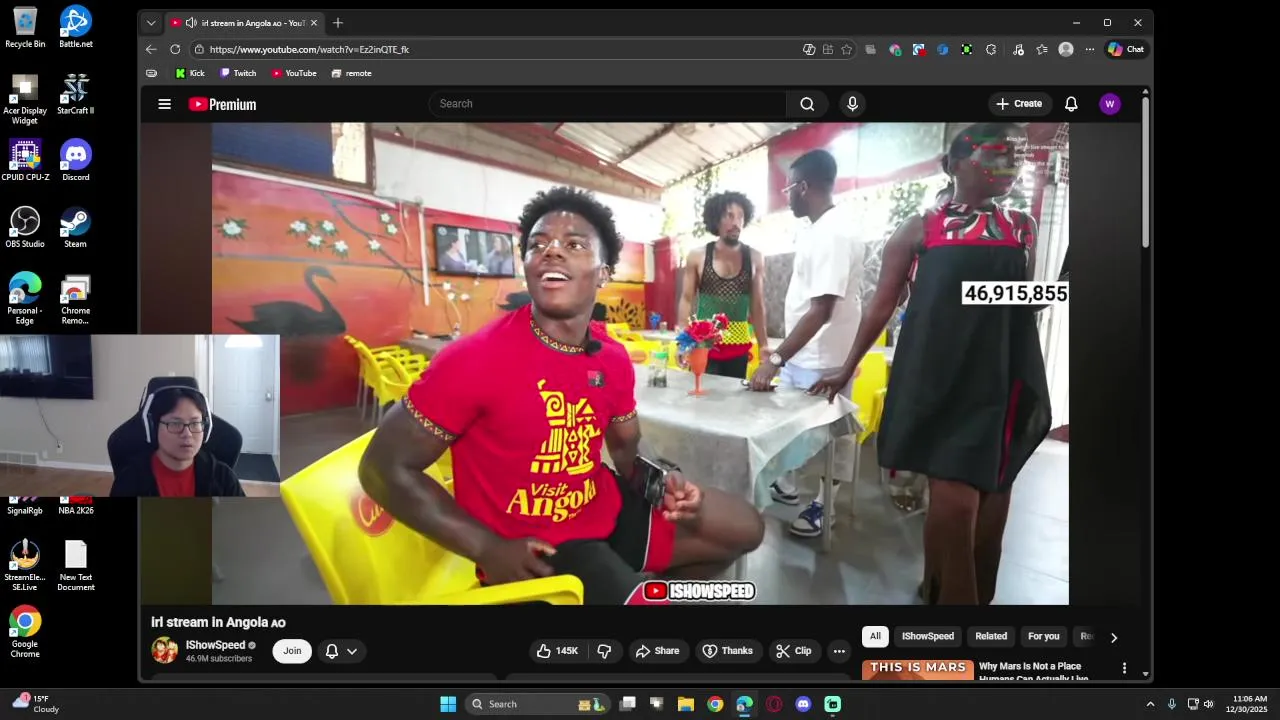Open File Explorer from taskbar

[x=686, y=704]
